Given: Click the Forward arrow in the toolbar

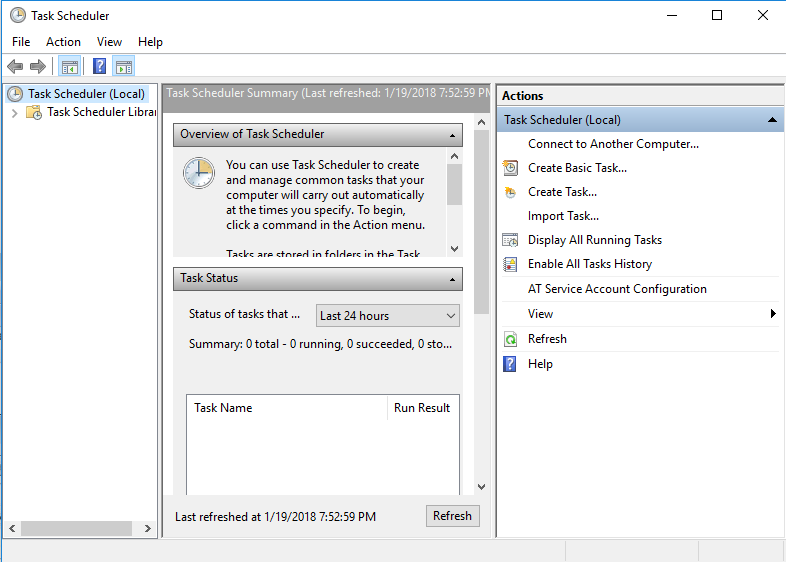Looking at the screenshot, I should point(38,67).
